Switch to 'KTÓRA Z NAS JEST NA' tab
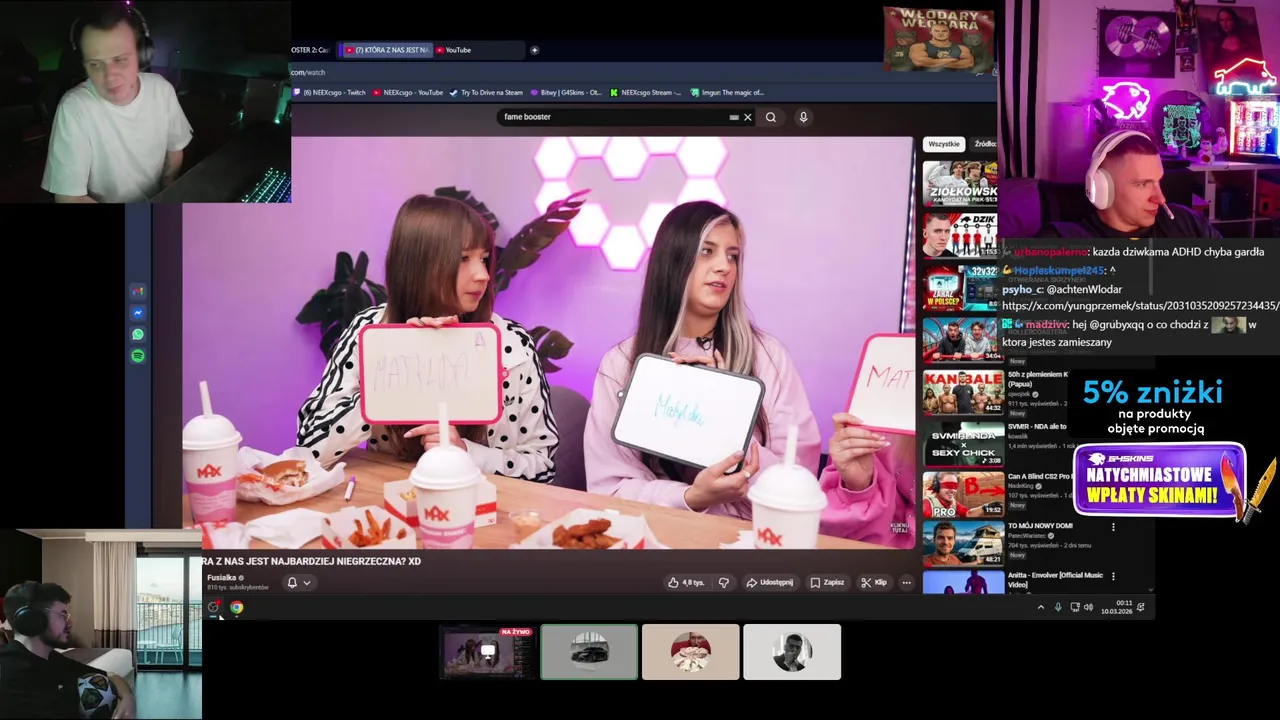This screenshot has width=1280, height=720. 386,50
